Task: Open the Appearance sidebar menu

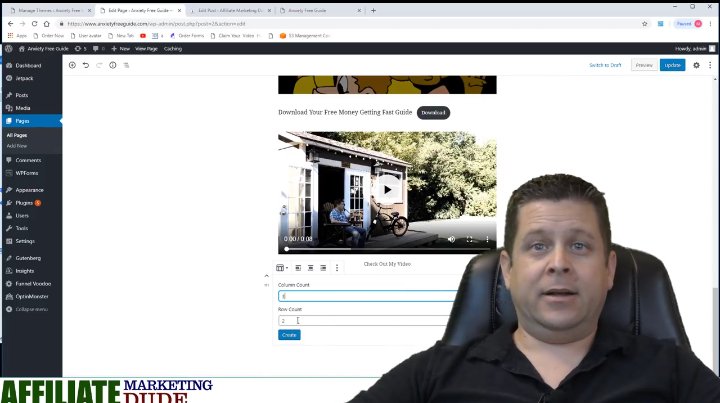Action: click(29, 190)
